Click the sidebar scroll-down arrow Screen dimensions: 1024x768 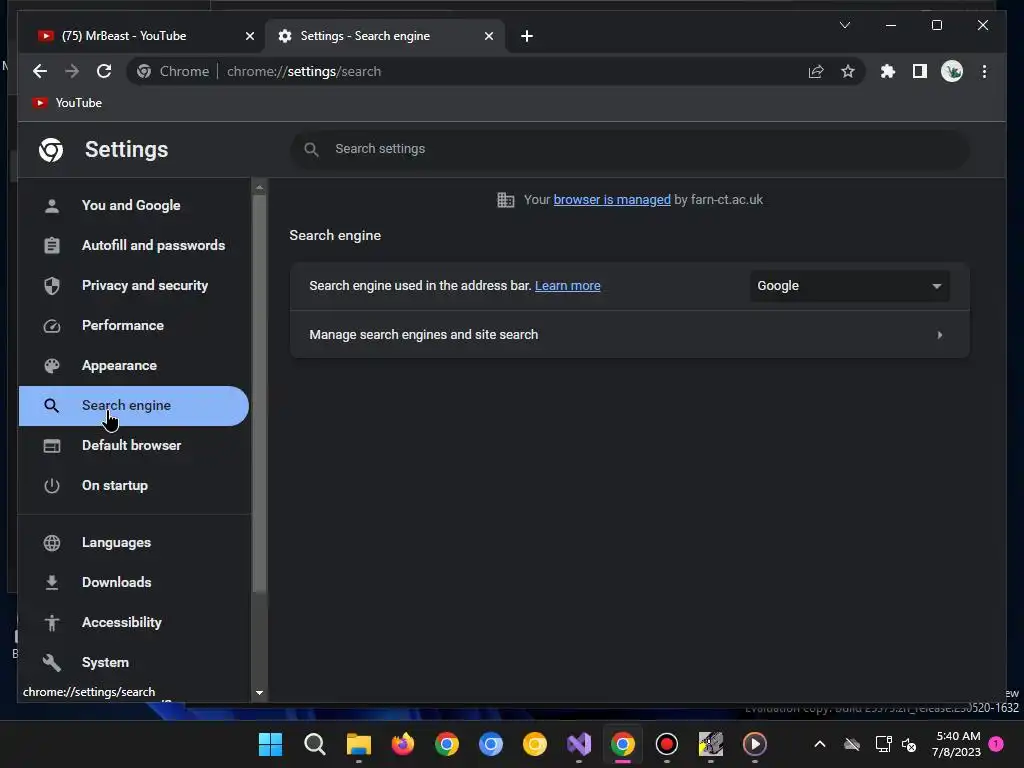click(259, 693)
